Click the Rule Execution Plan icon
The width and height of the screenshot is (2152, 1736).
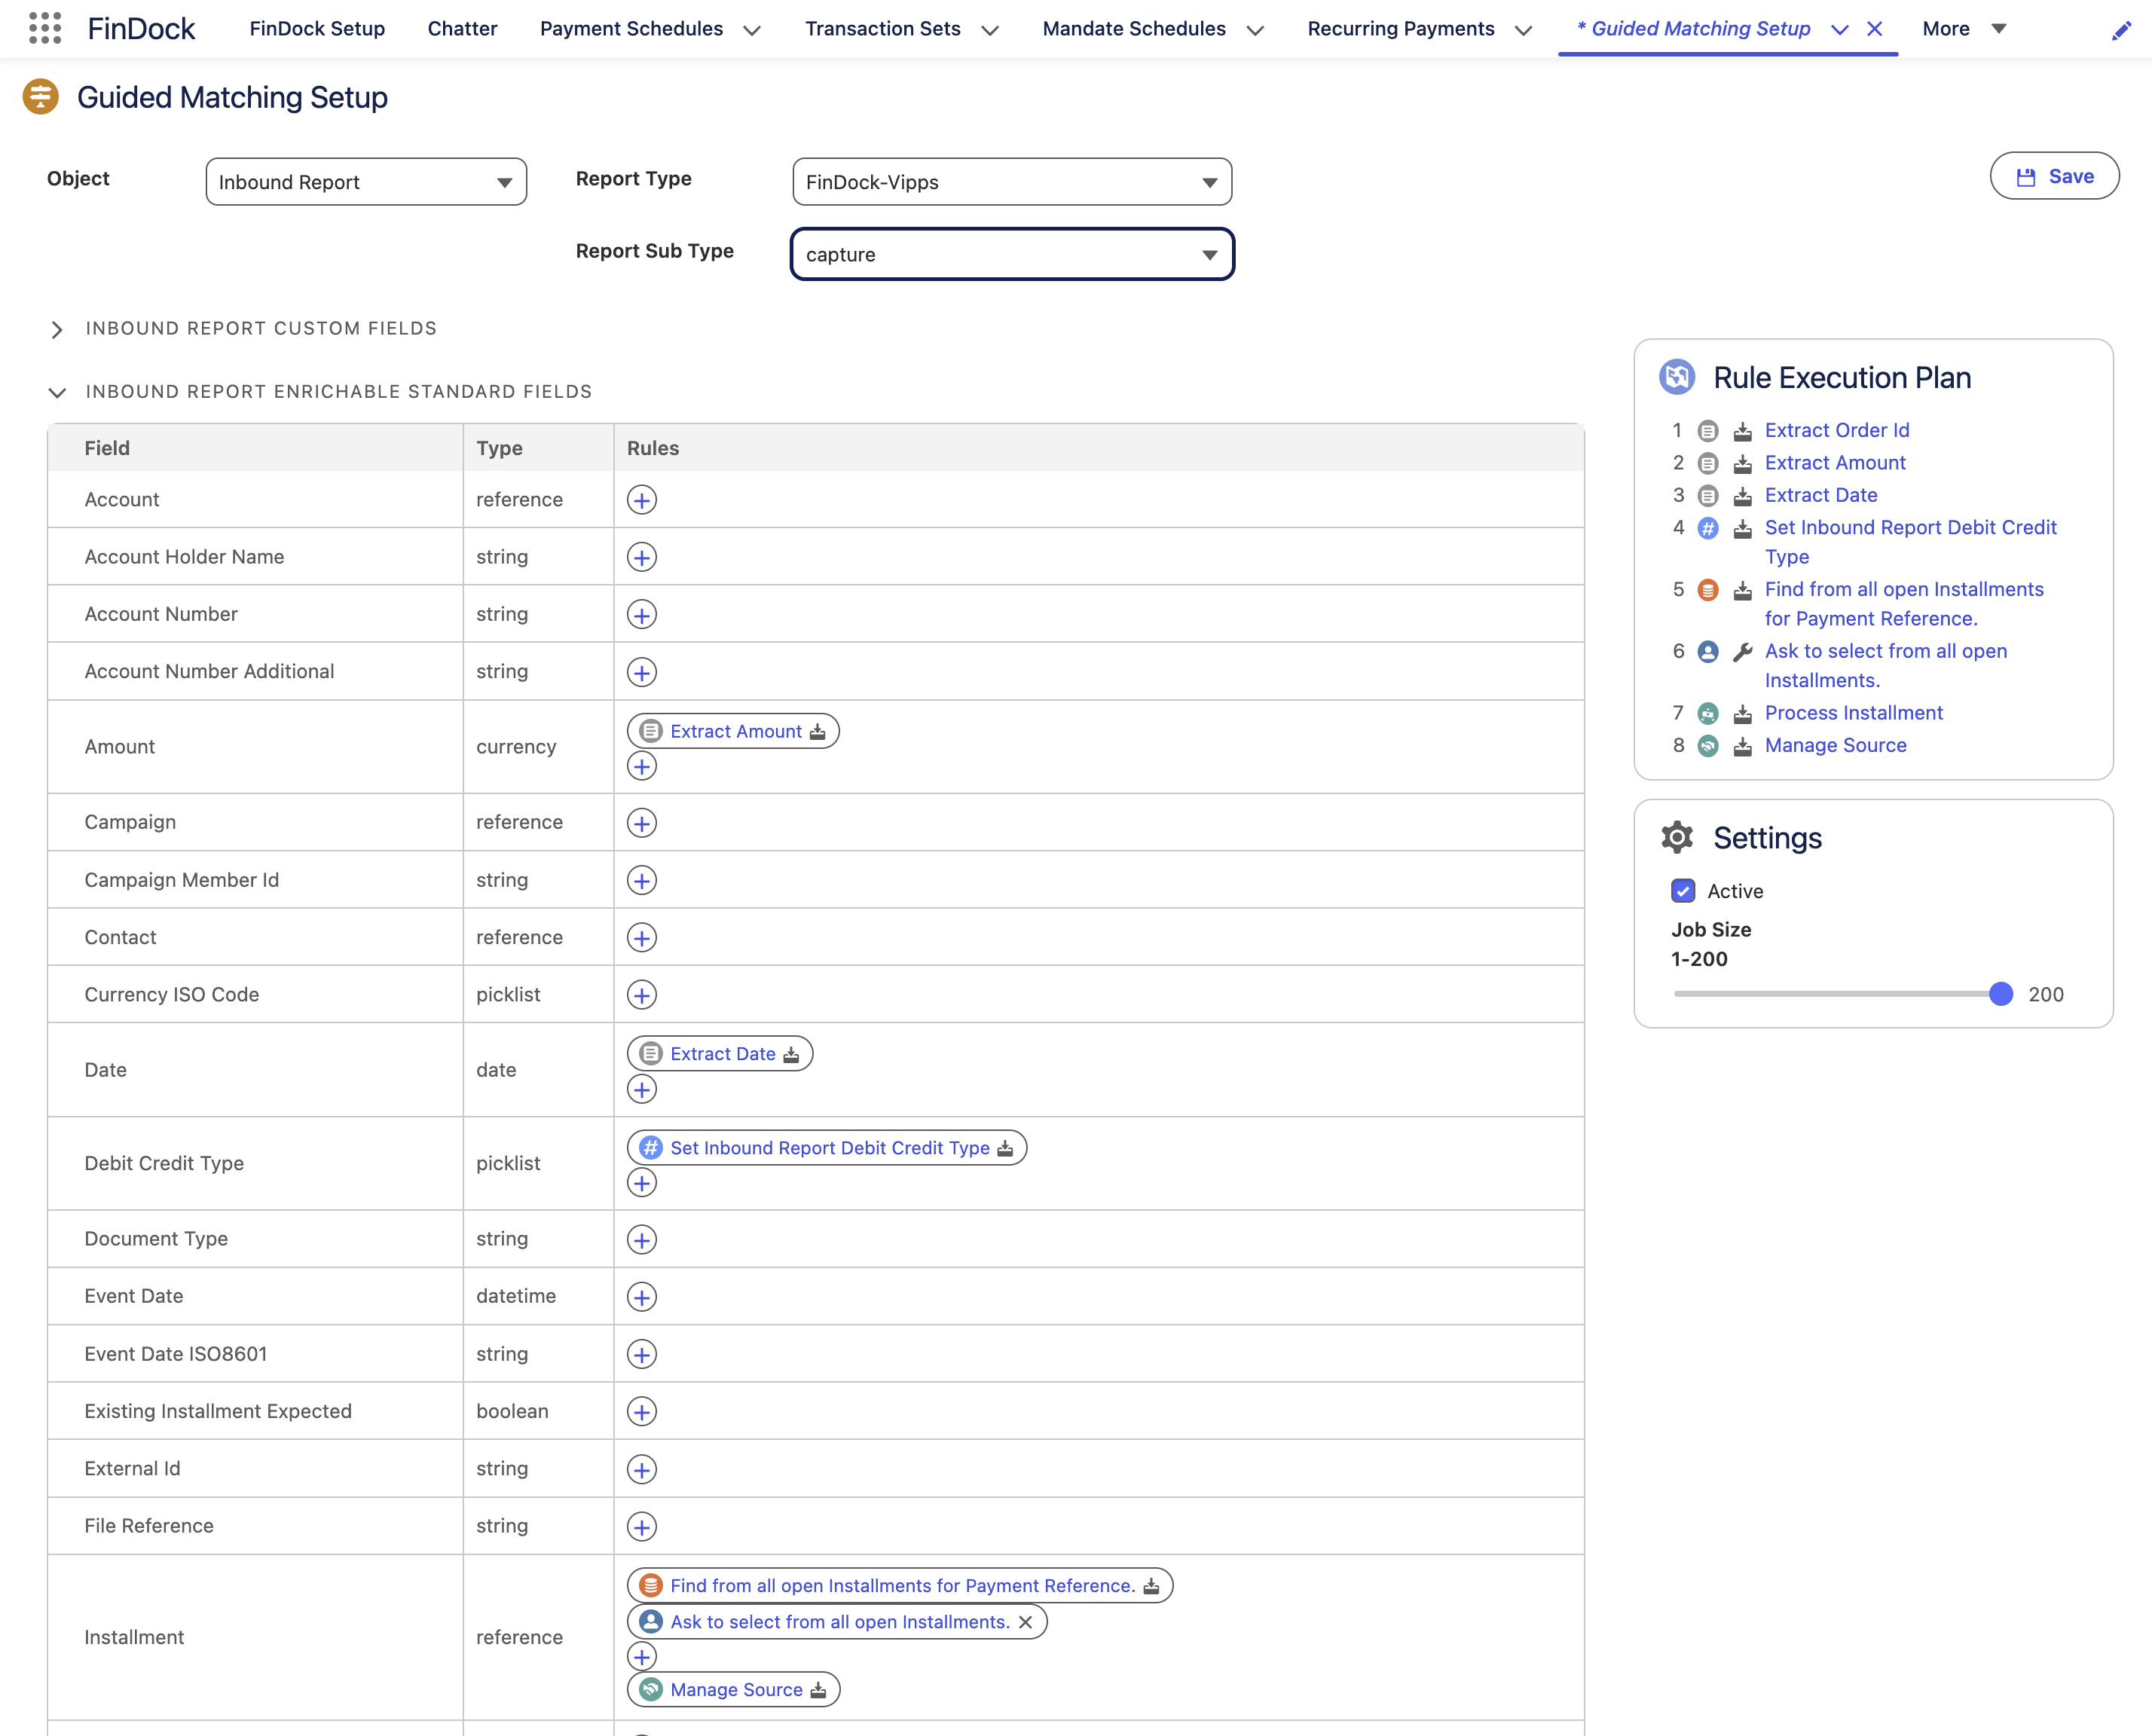1677,377
